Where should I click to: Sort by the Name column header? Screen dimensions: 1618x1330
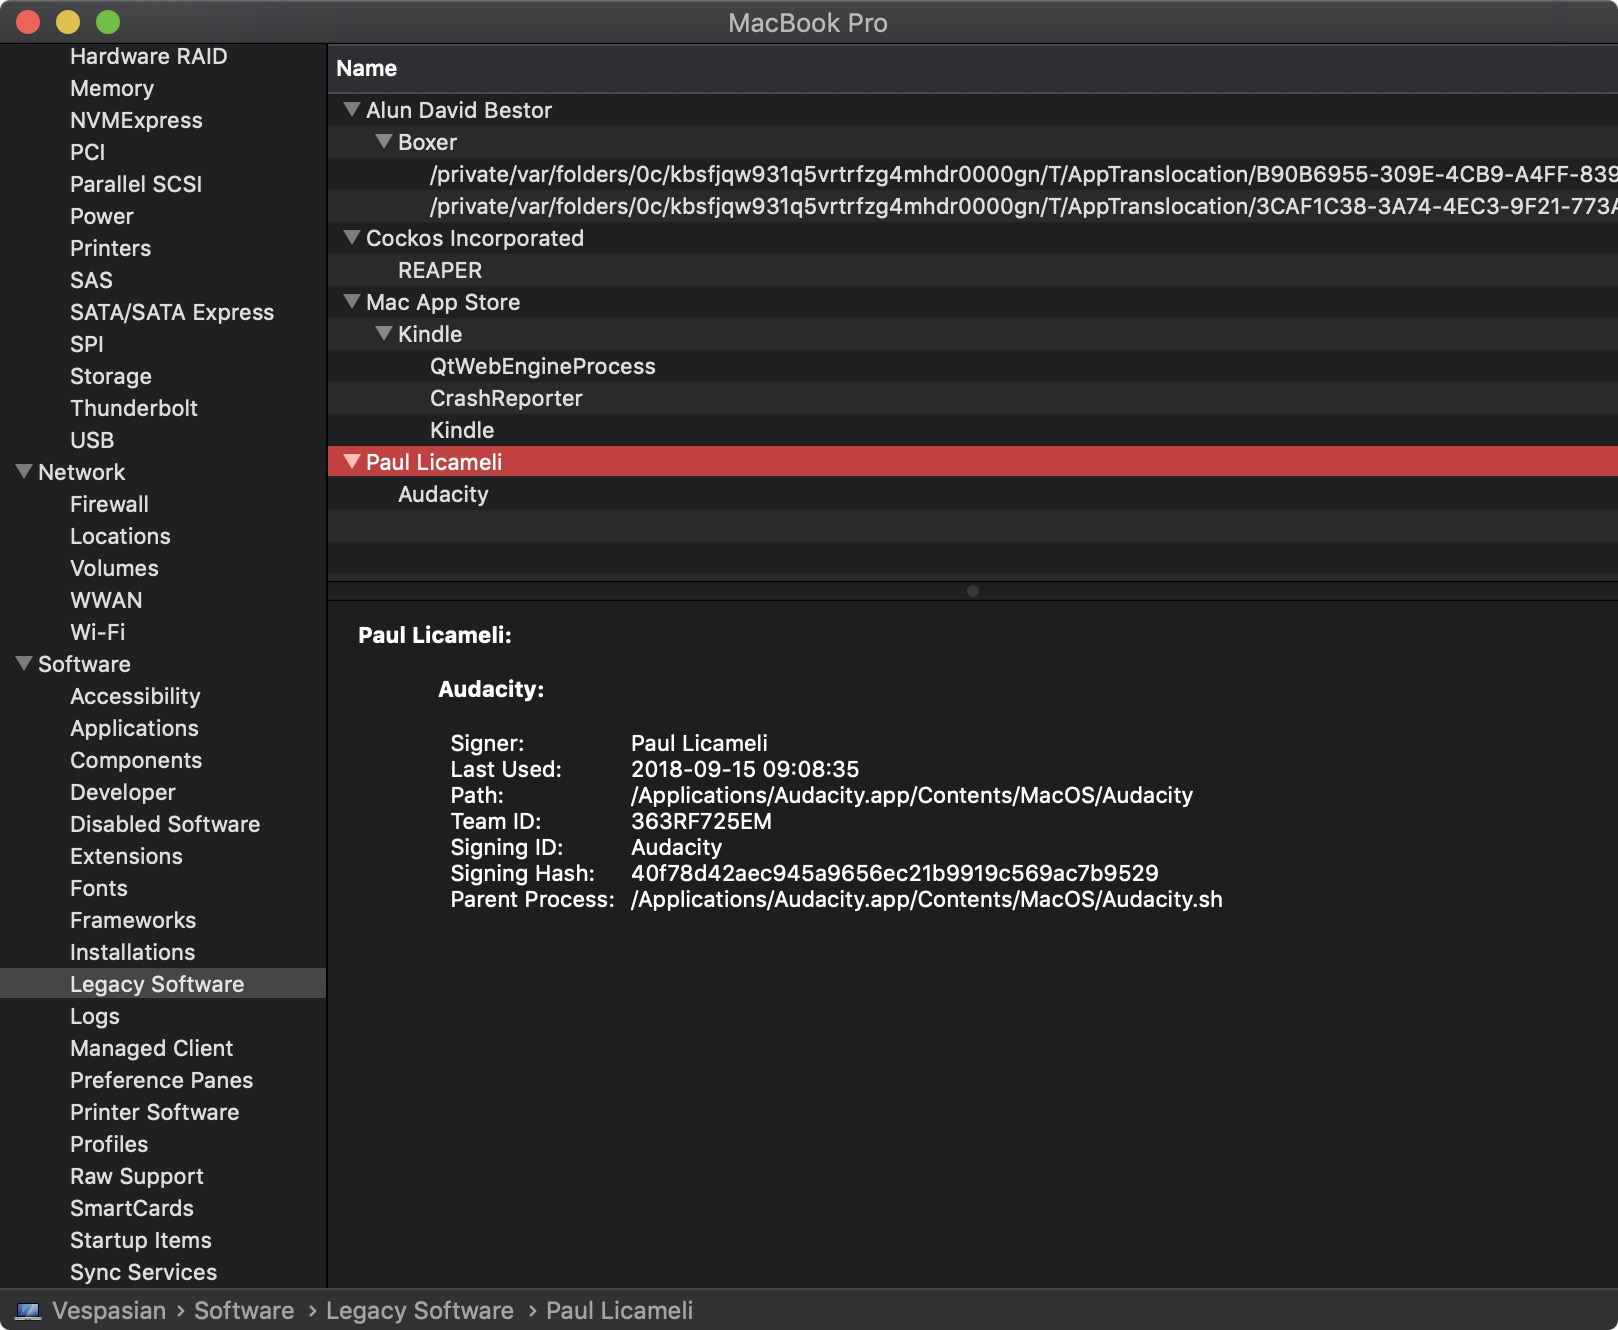972,68
